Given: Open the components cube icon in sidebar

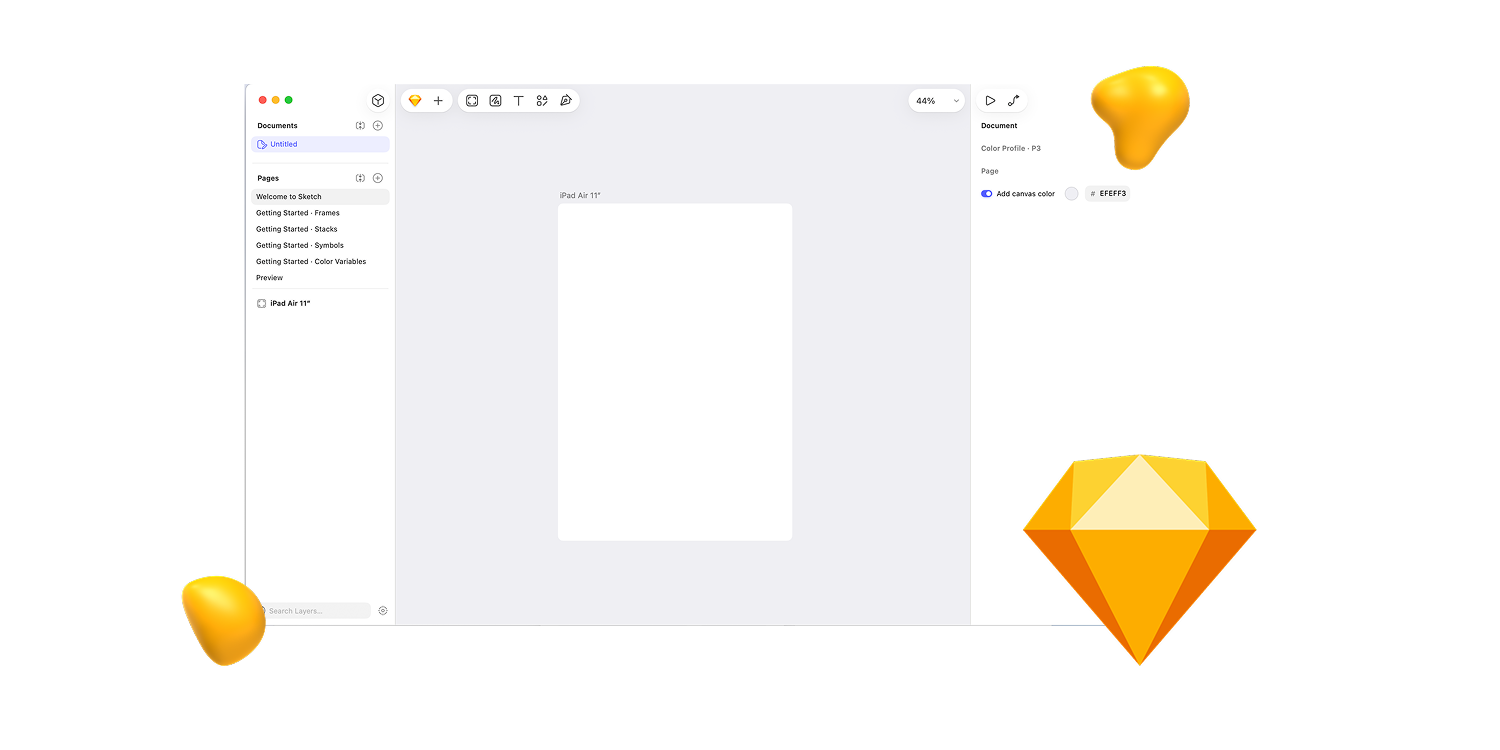Looking at the screenshot, I should click(378, 100).
